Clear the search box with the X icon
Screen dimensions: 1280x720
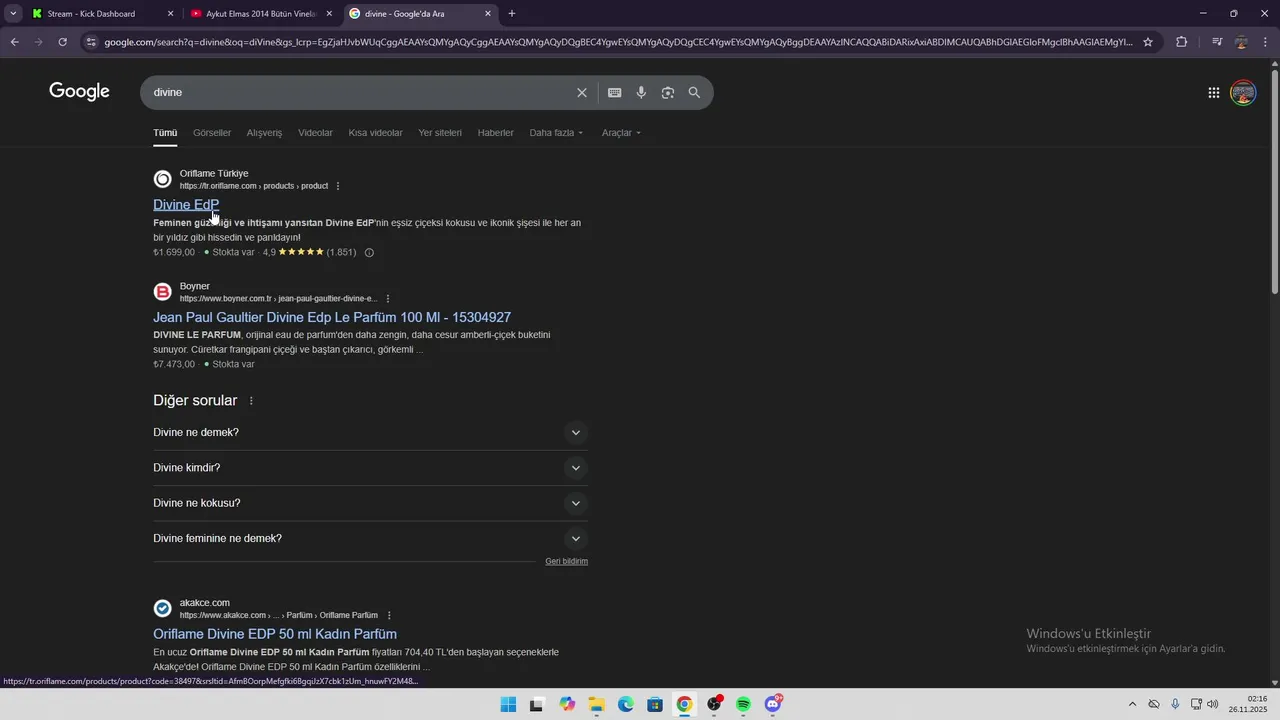582,92
